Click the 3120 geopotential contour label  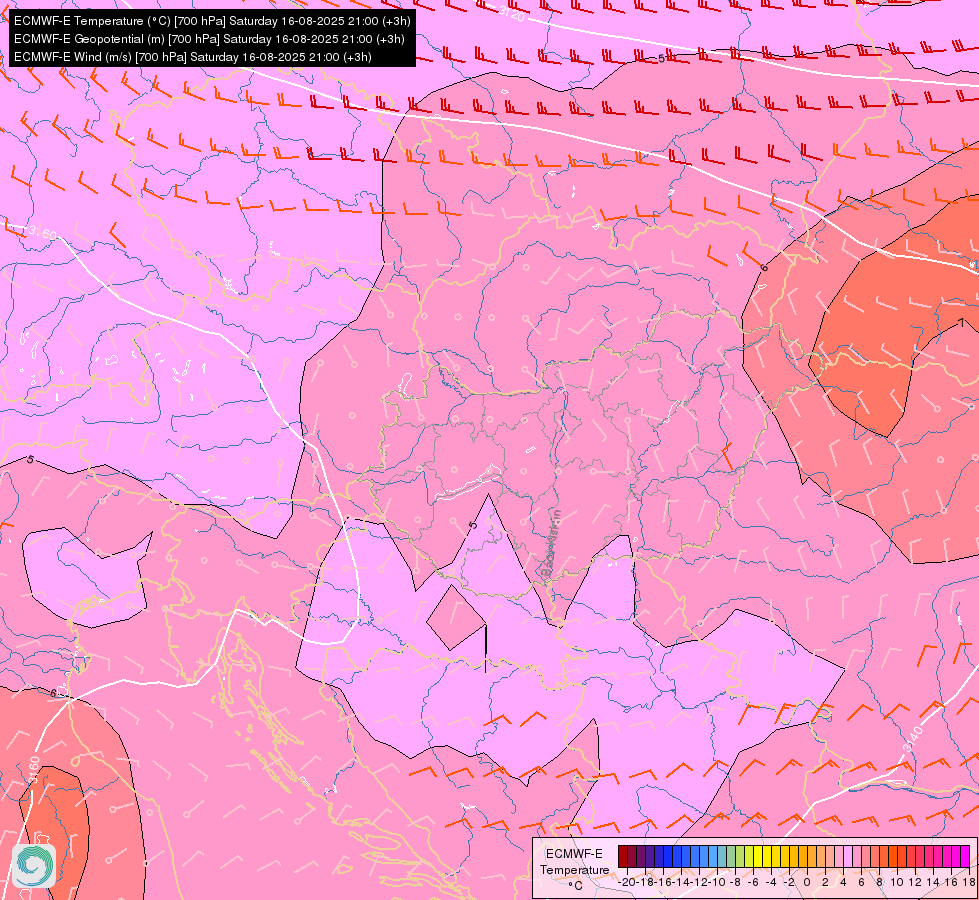[512, 13]
